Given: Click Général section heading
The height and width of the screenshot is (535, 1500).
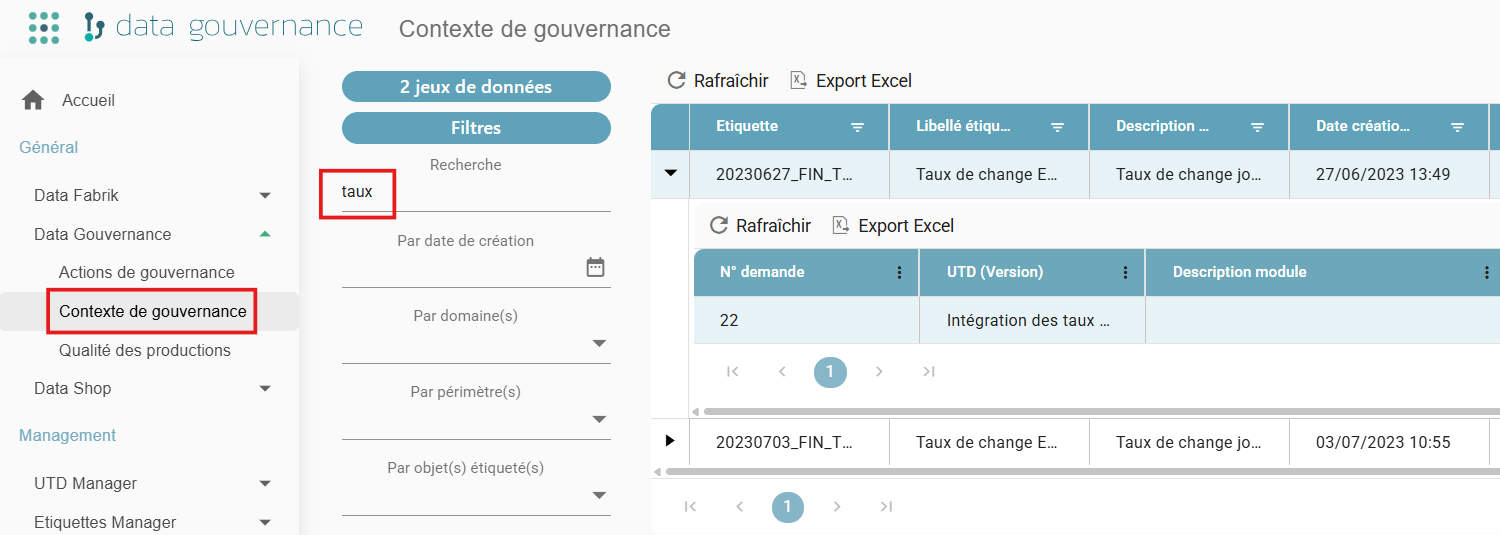Looking at the screenshot, I should (x=48, y=147).
